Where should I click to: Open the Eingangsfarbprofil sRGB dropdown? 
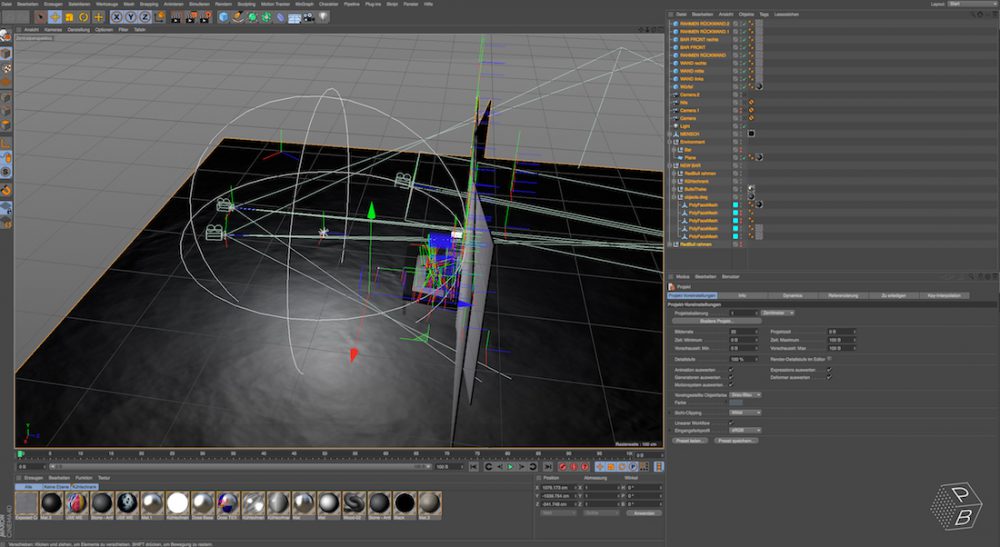745,430
